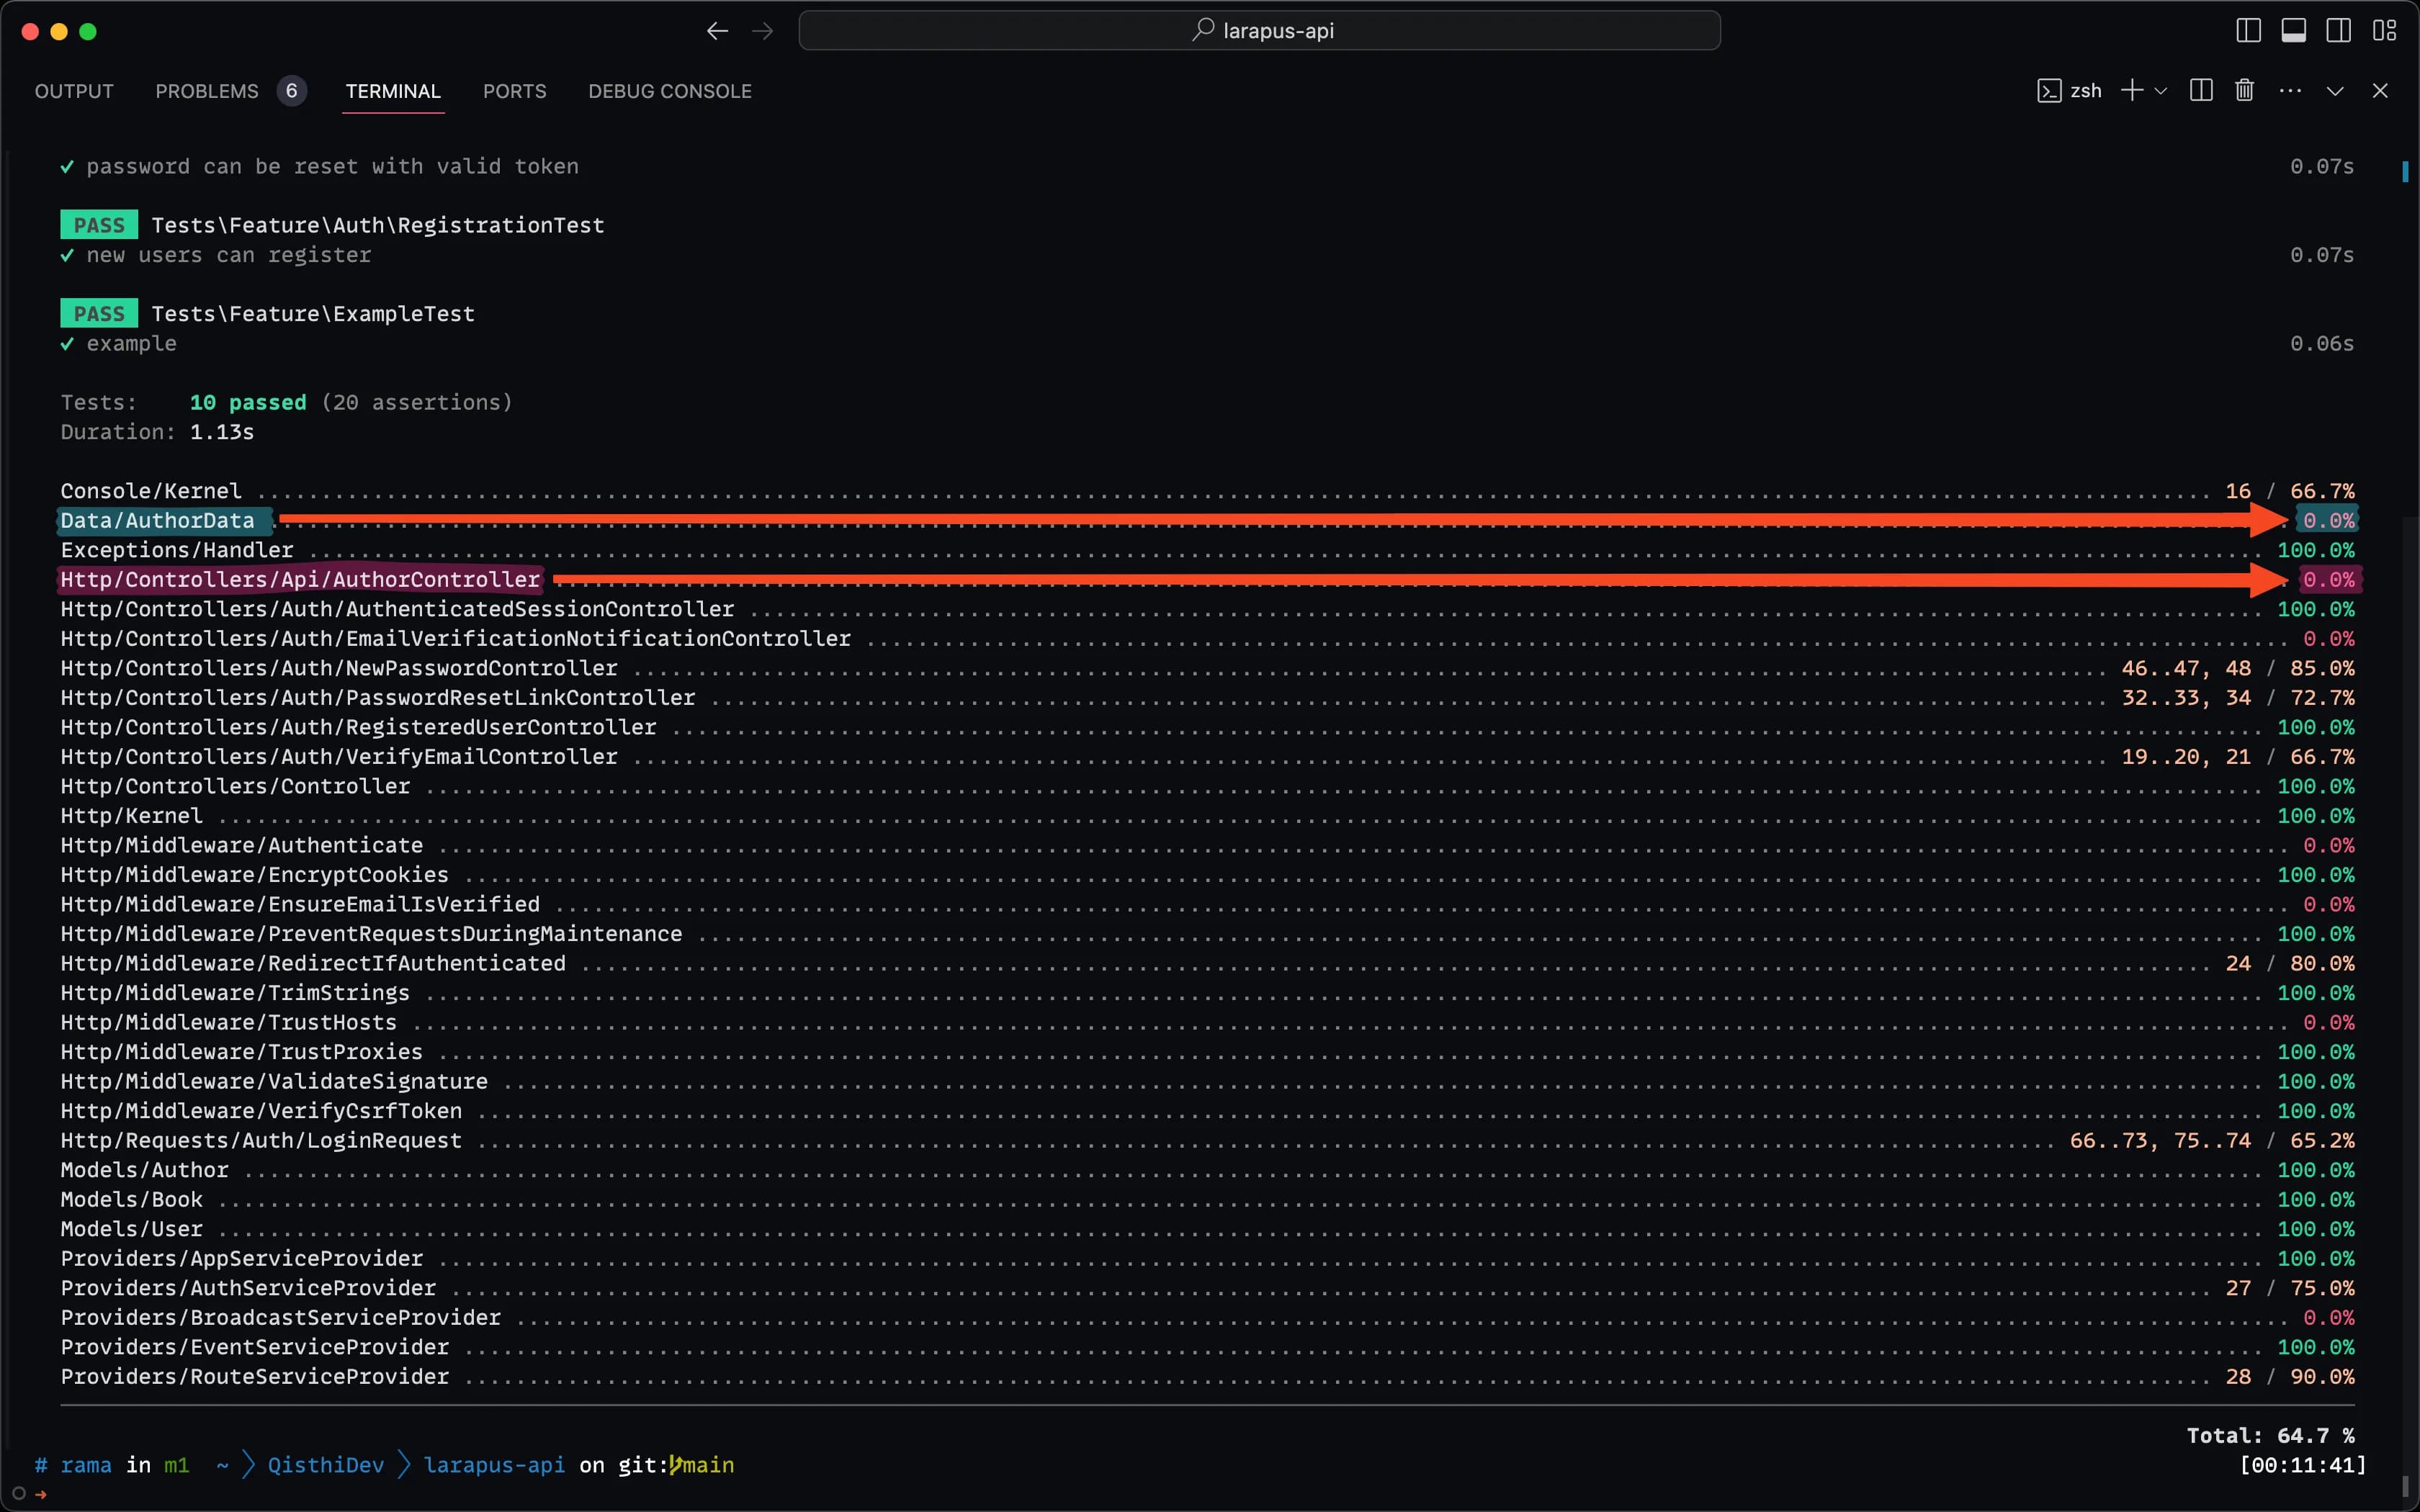2420x1512 pixels.
Task: Expand the panel using the chevron
Action: pyautogui.click(x=2334, y=90)
